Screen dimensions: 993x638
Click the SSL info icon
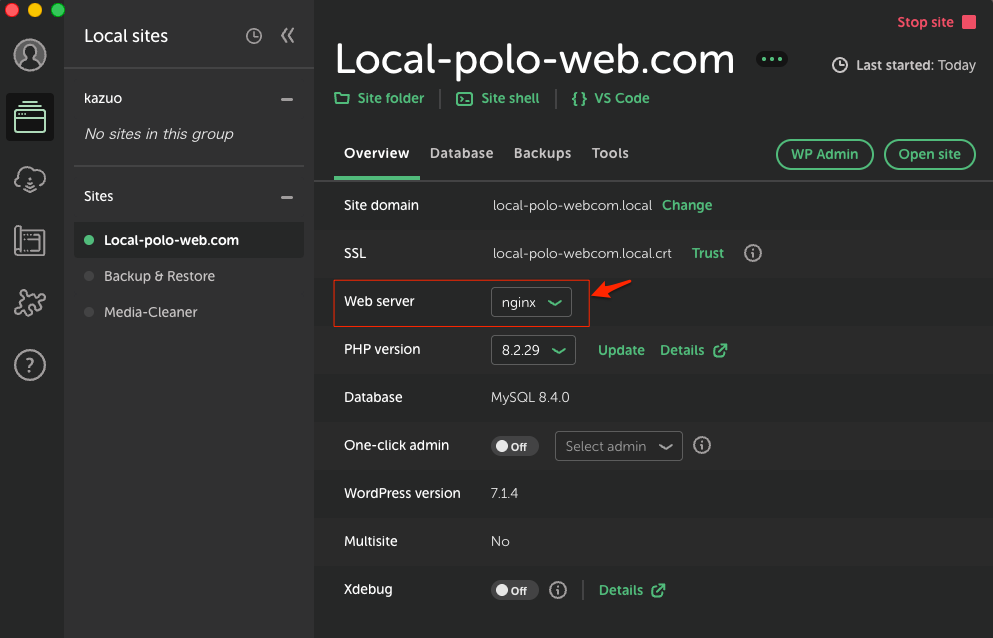(x=752, y=253)
